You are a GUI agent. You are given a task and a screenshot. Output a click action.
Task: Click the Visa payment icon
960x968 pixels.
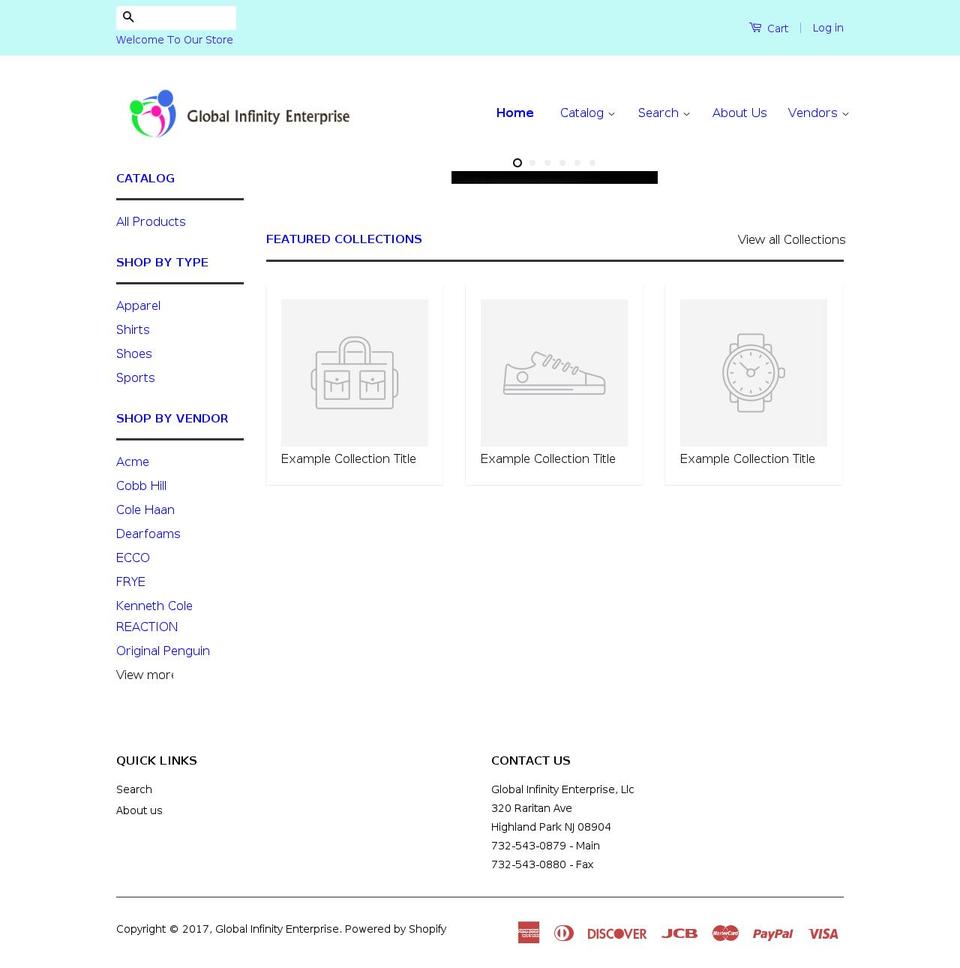(x=822, y=933)
